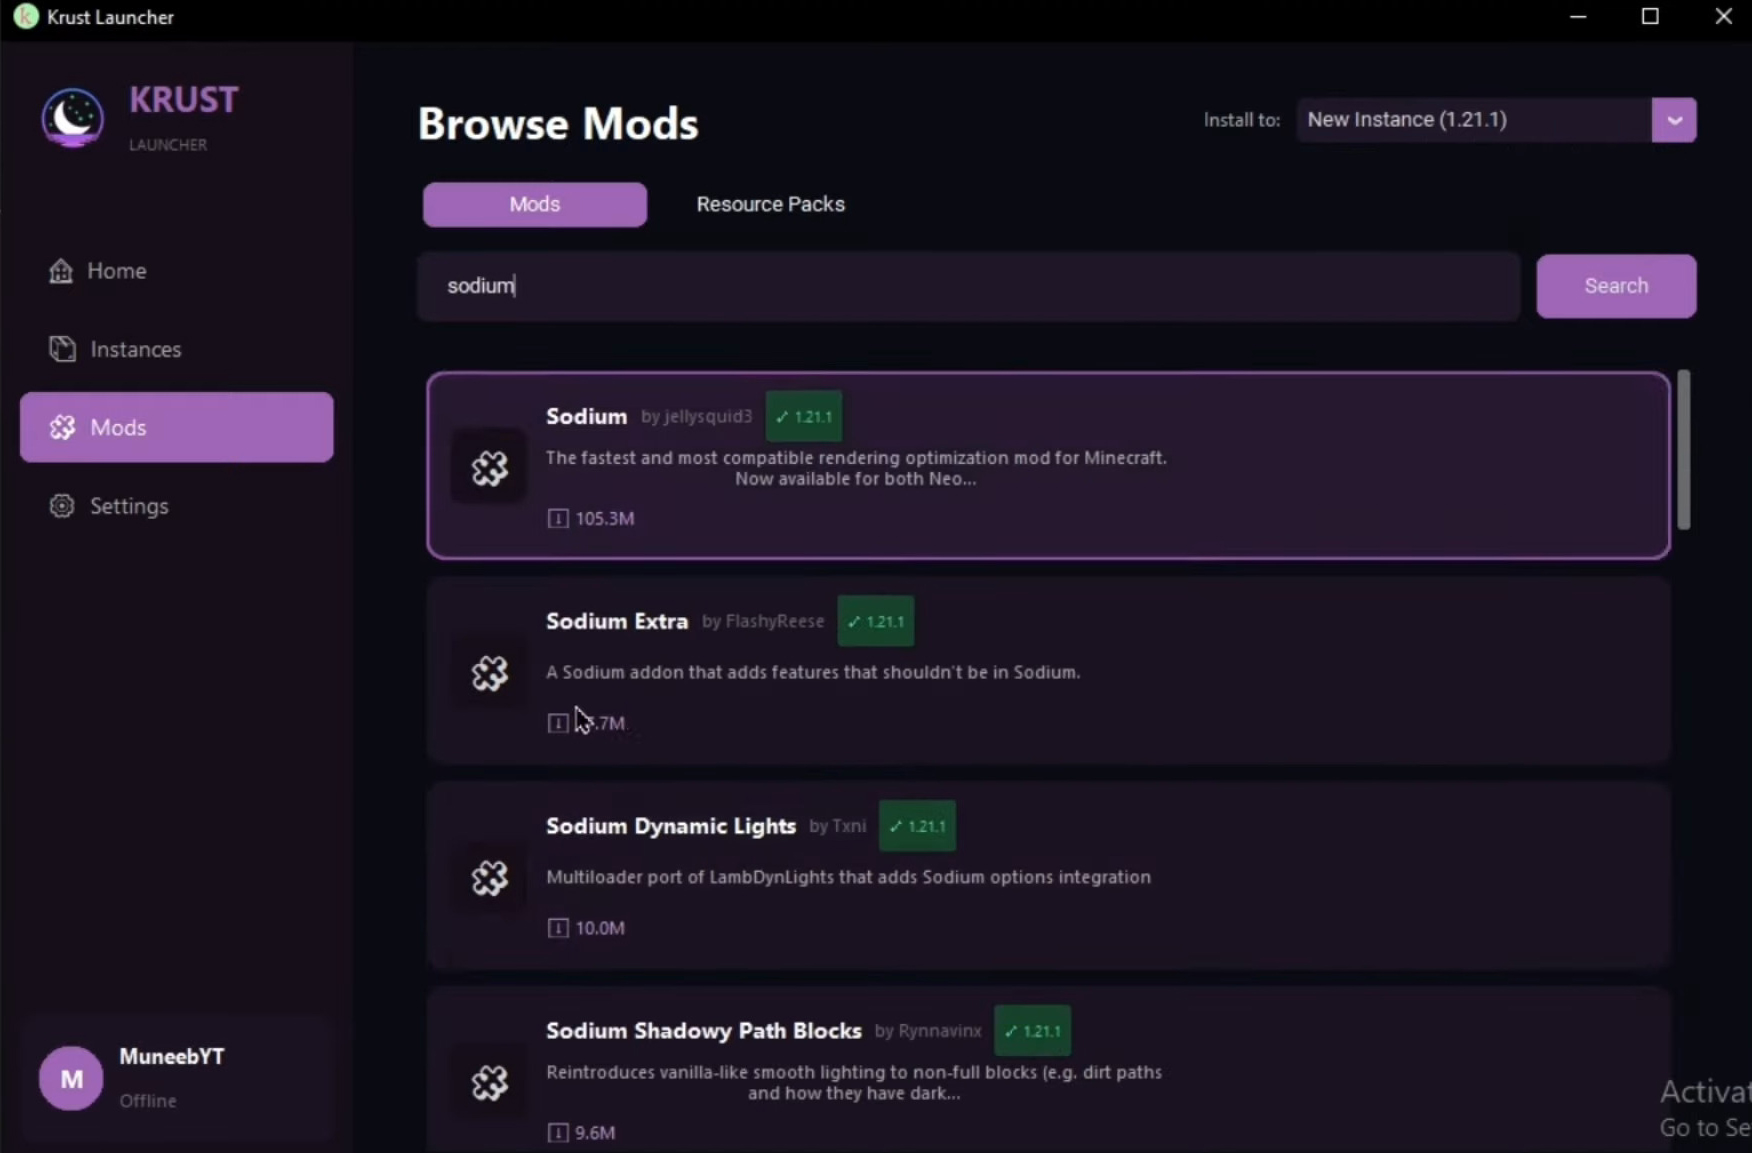The image size is (1752, 1153).
Task: Click Sodium Dynamic Lights mod icon
Action: (490, 878)
